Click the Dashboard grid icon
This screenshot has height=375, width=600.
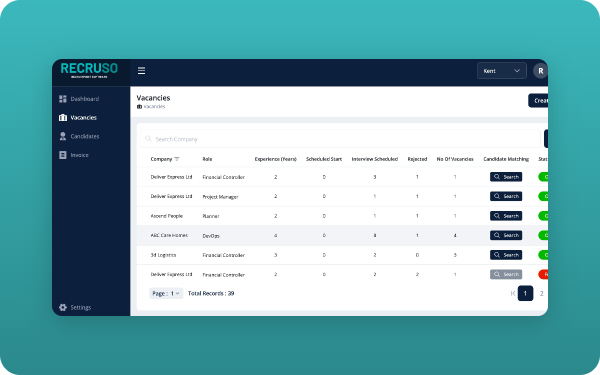[63, 99]
